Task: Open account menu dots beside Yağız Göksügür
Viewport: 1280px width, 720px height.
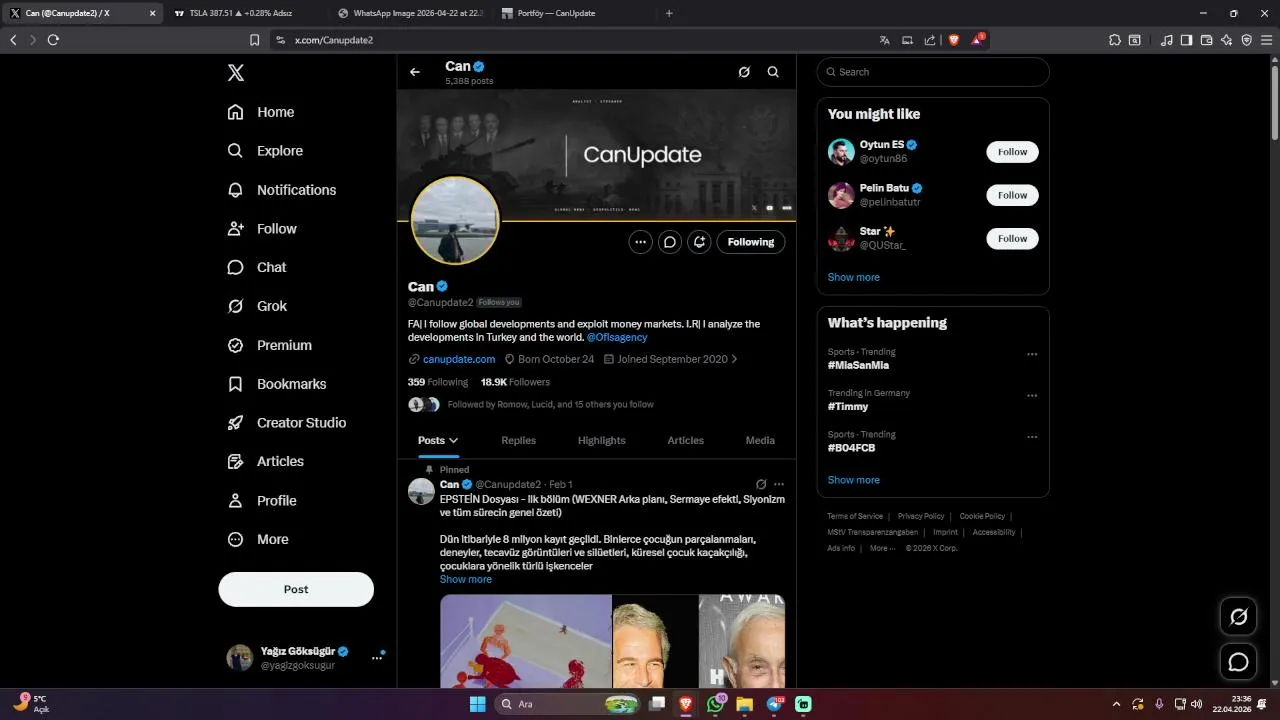Action: [377, 657]
